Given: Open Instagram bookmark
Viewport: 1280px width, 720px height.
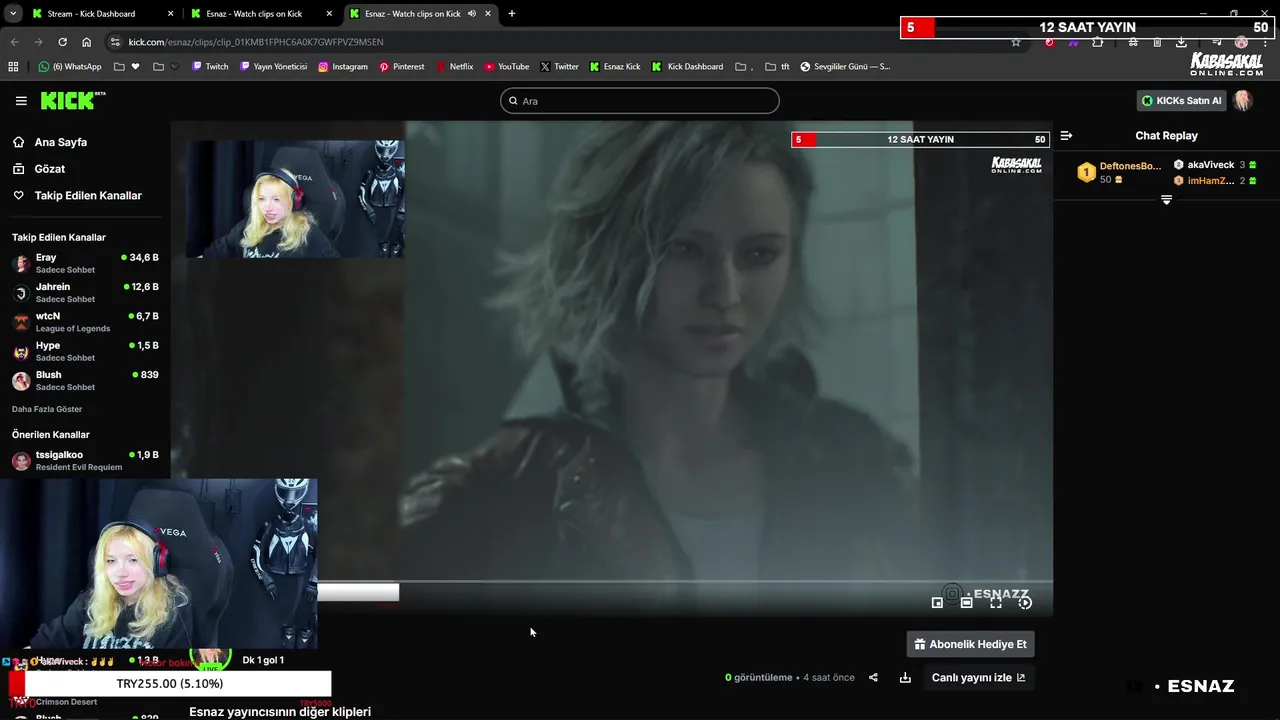Looking at the screenshot, I should pyautogui.click(x=343, y=67).
